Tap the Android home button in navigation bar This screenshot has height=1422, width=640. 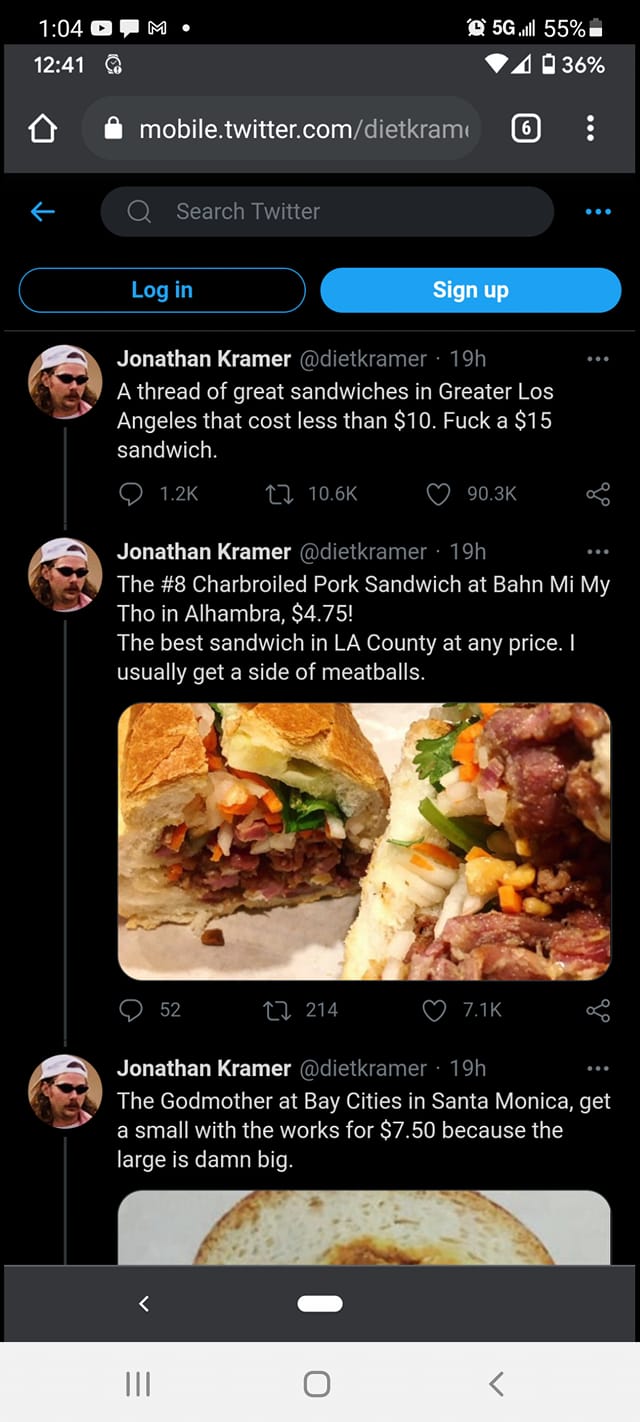[317, 1384]
